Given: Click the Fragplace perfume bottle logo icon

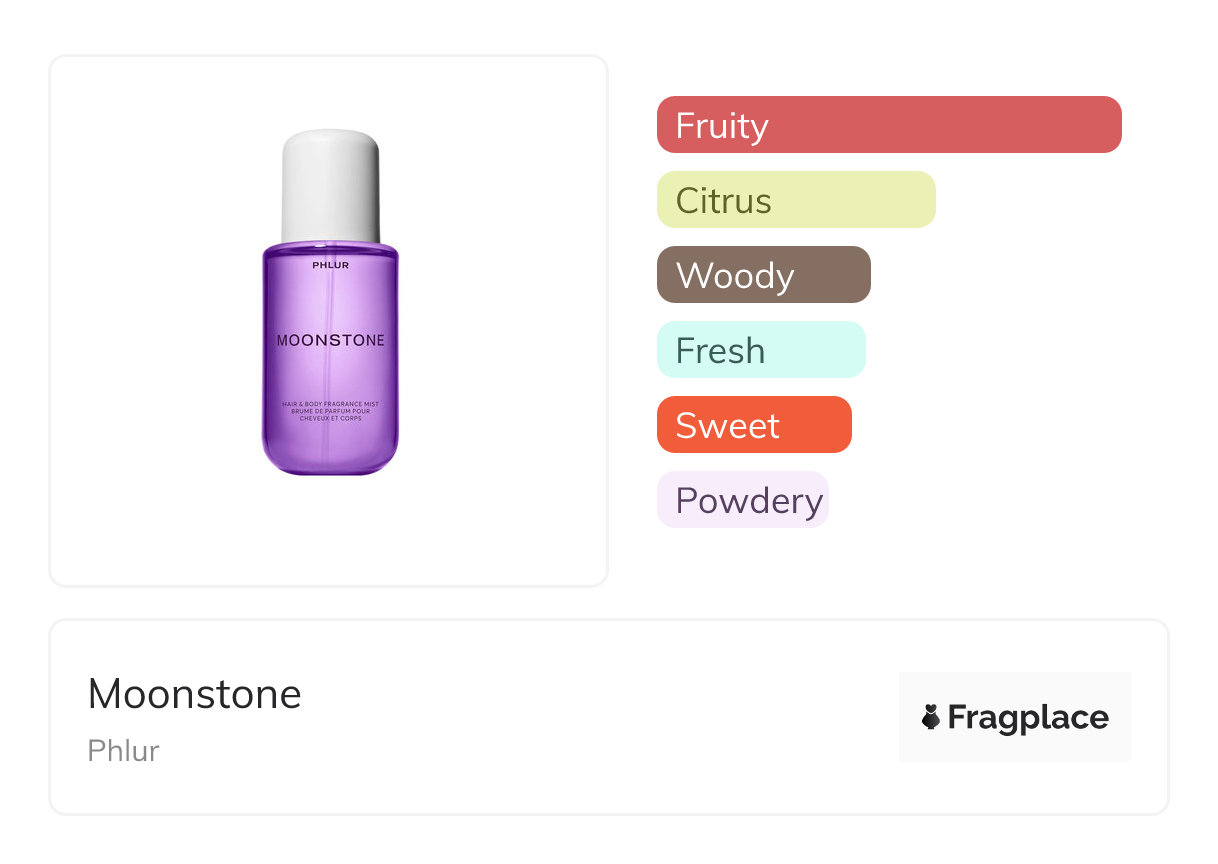Looking at the screenshot, I should point(931,717).
